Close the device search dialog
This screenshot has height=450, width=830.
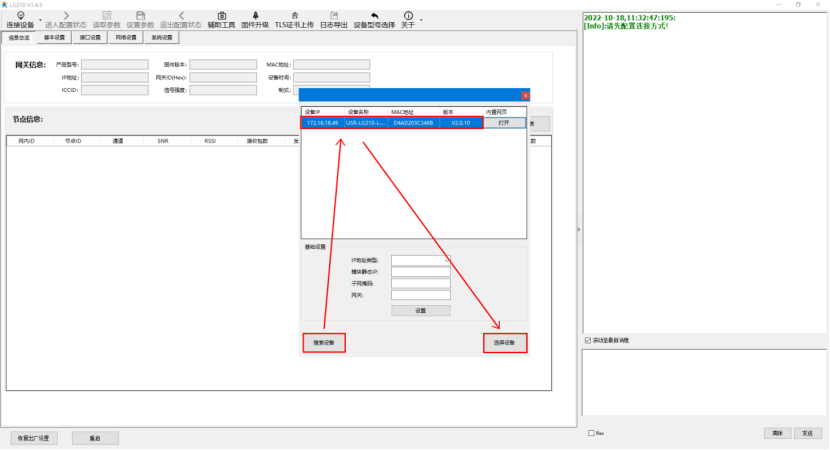click(525, 96)
